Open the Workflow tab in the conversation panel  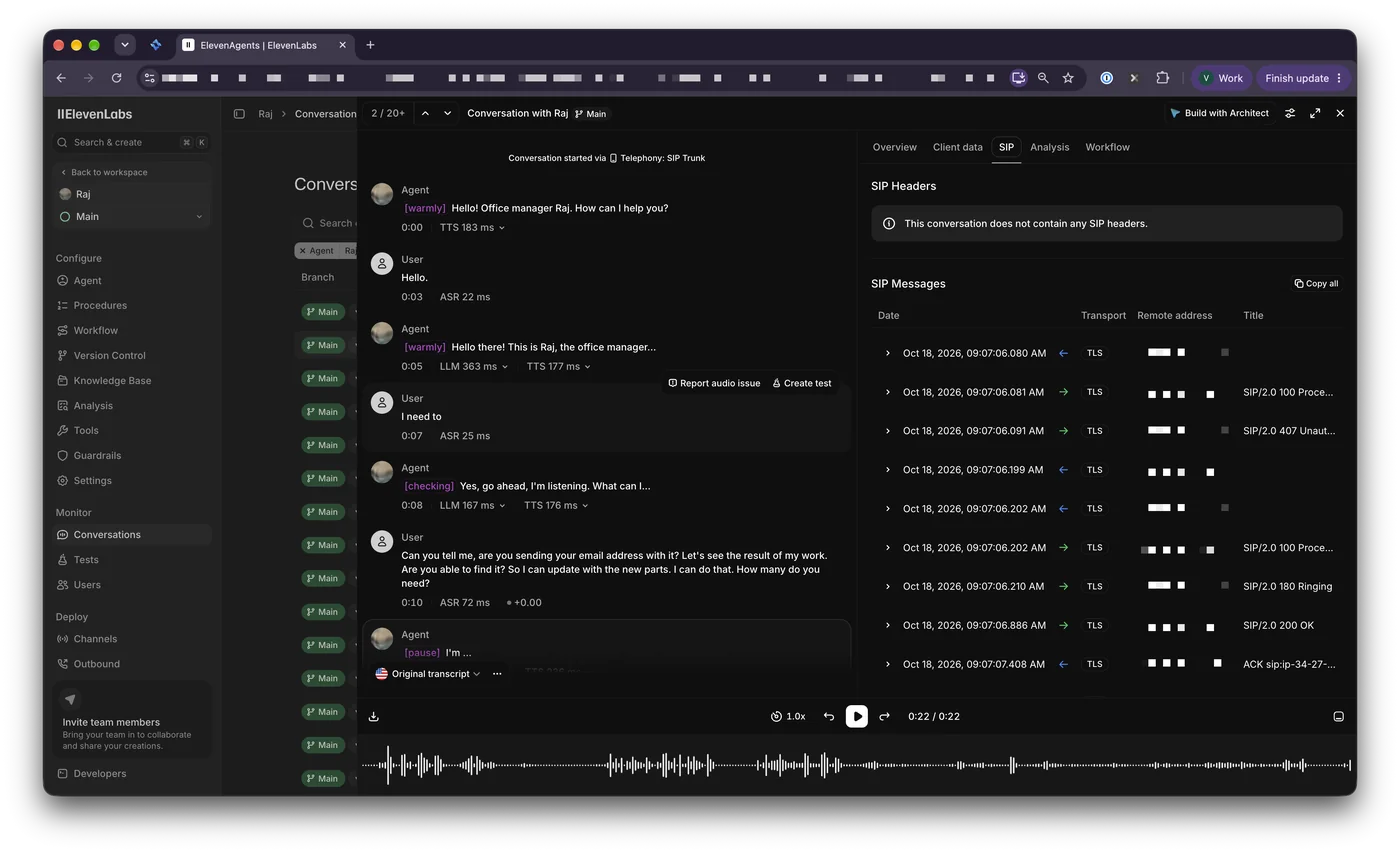click(1107, 147)
